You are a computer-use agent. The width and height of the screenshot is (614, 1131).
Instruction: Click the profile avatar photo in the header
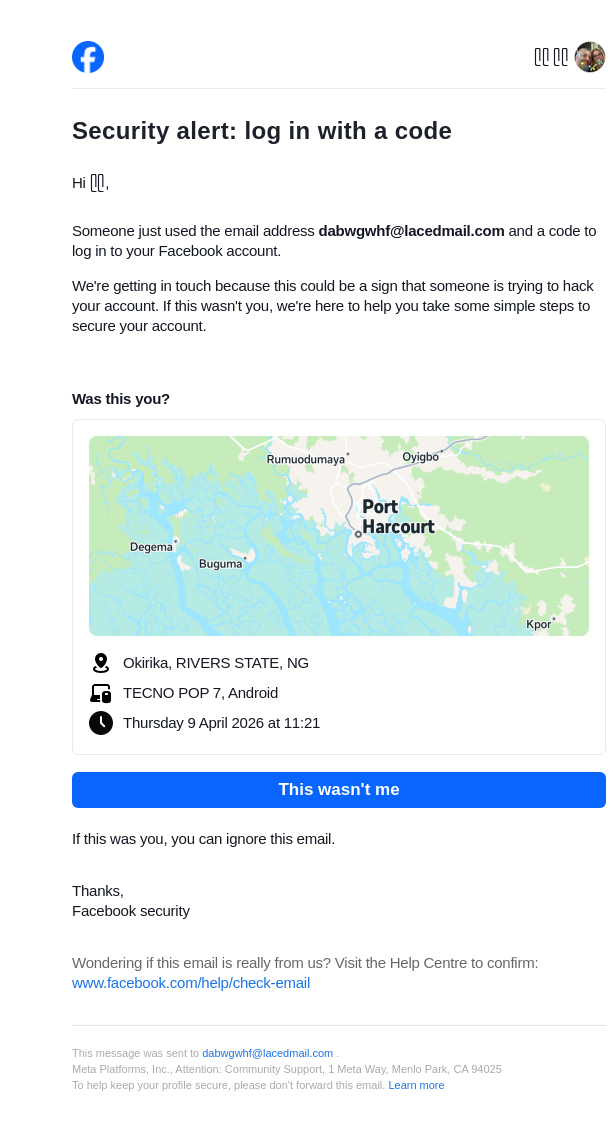click(590, 57)
